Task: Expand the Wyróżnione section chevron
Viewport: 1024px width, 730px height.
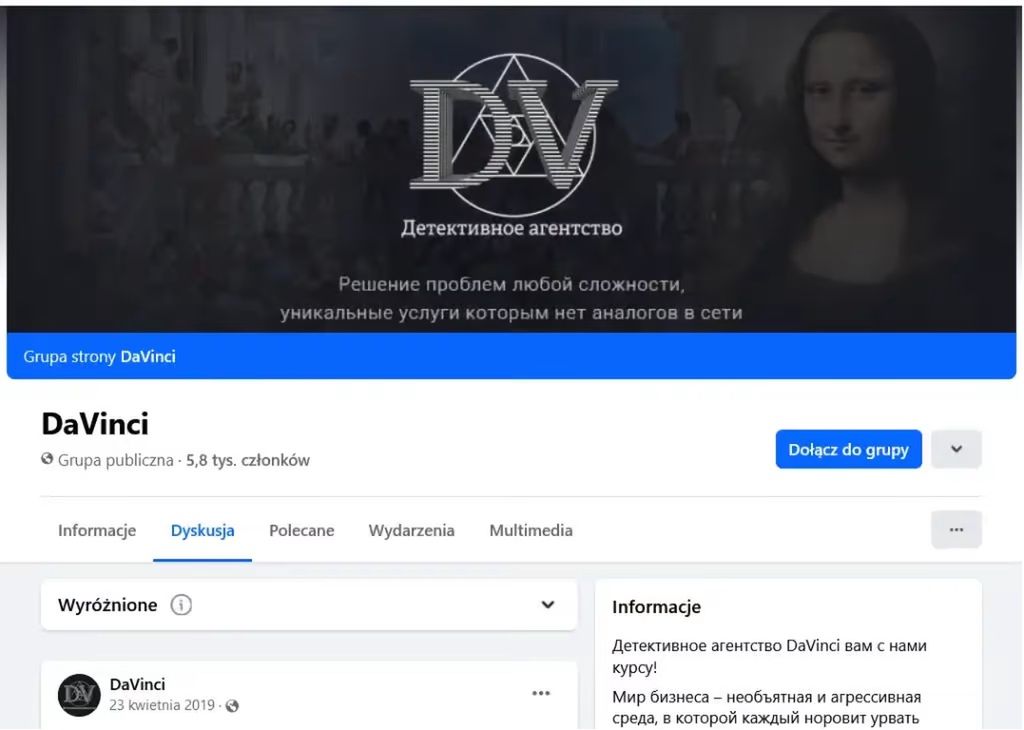Action: [x=548, y=605]
